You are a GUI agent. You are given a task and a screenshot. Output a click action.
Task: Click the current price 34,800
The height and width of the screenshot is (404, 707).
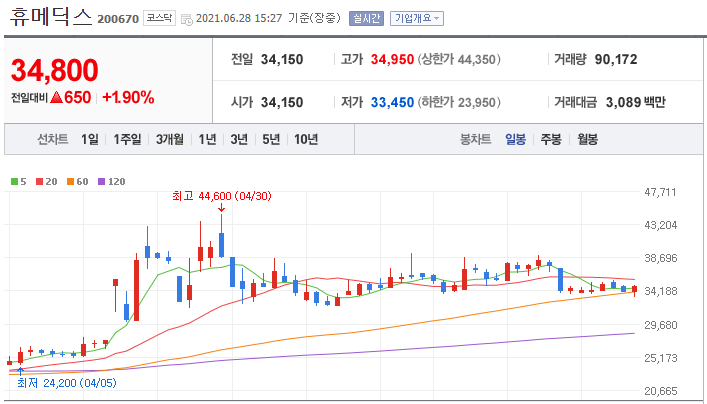pyautogui.click(x=55, y=70)
